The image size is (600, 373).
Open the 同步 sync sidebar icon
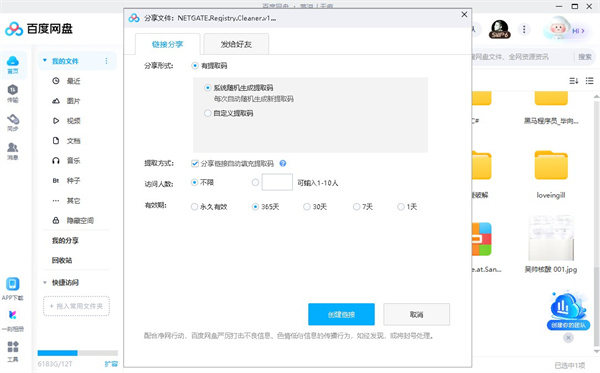point(13,122)
